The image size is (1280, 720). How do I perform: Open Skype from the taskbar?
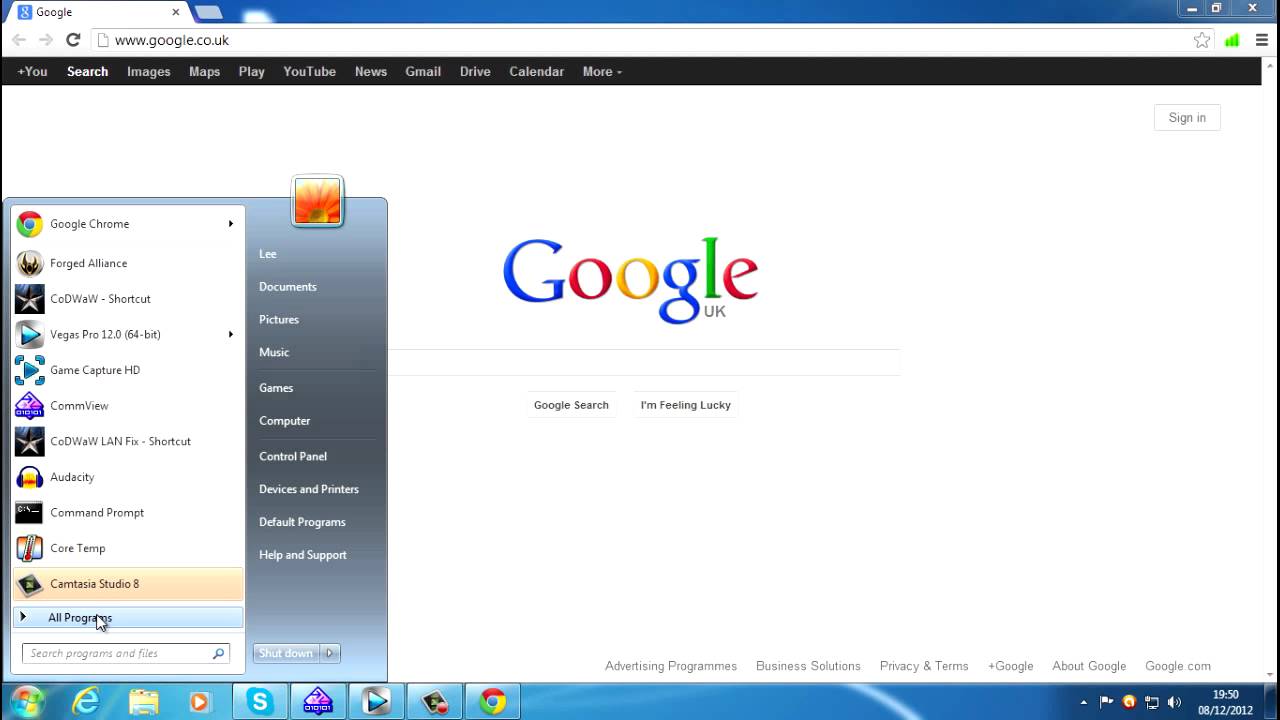(260, 702)
